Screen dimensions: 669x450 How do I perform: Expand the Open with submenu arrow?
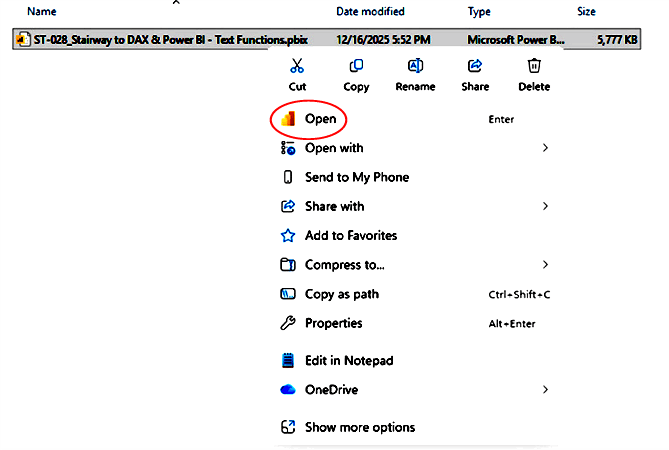[545, 148]
